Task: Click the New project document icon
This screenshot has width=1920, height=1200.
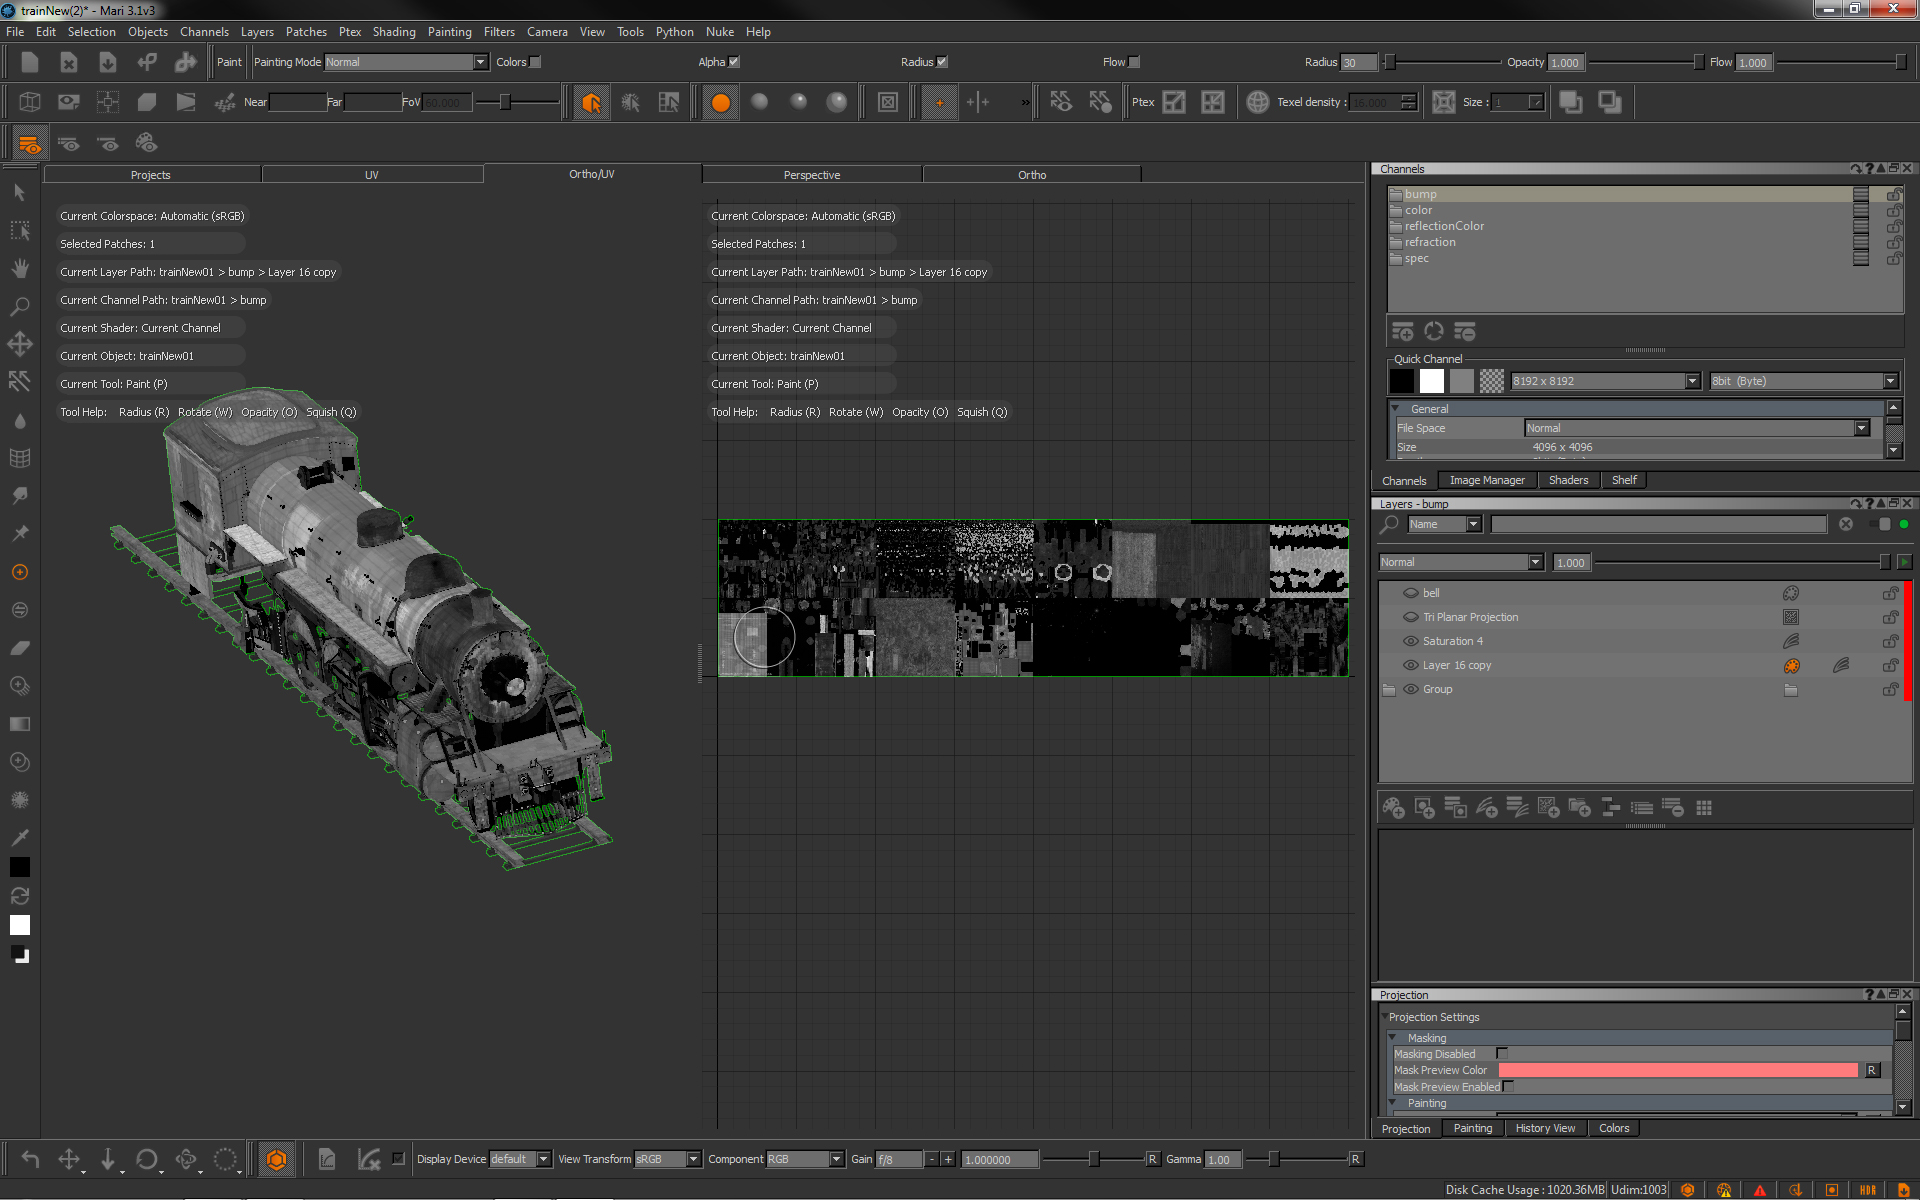Action: tap(30, 62)
